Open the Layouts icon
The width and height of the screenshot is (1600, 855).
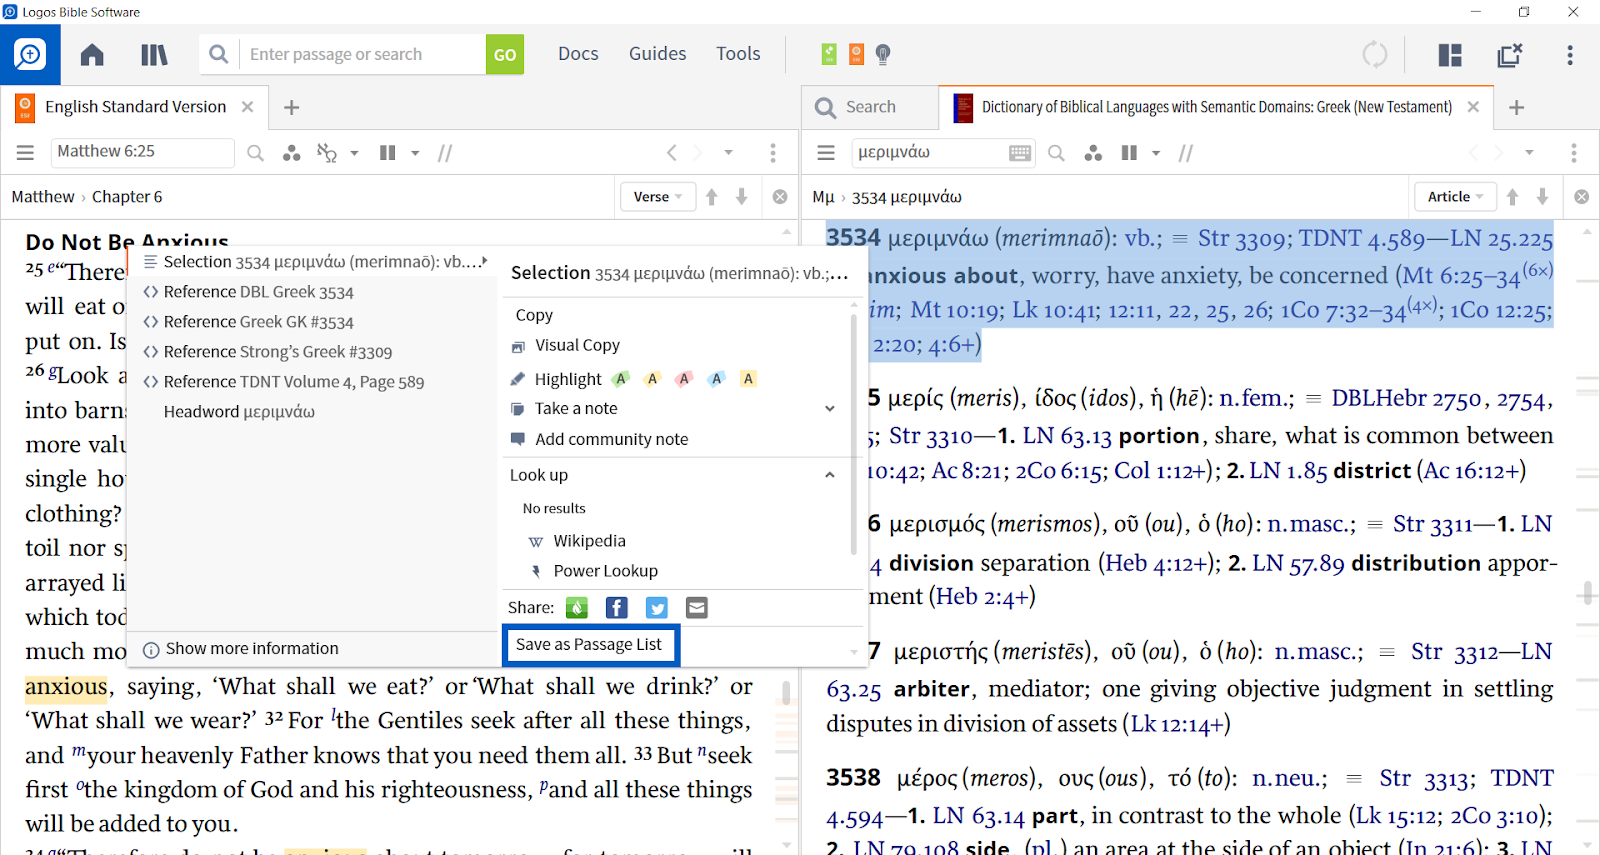click(x=1450, y=54)
